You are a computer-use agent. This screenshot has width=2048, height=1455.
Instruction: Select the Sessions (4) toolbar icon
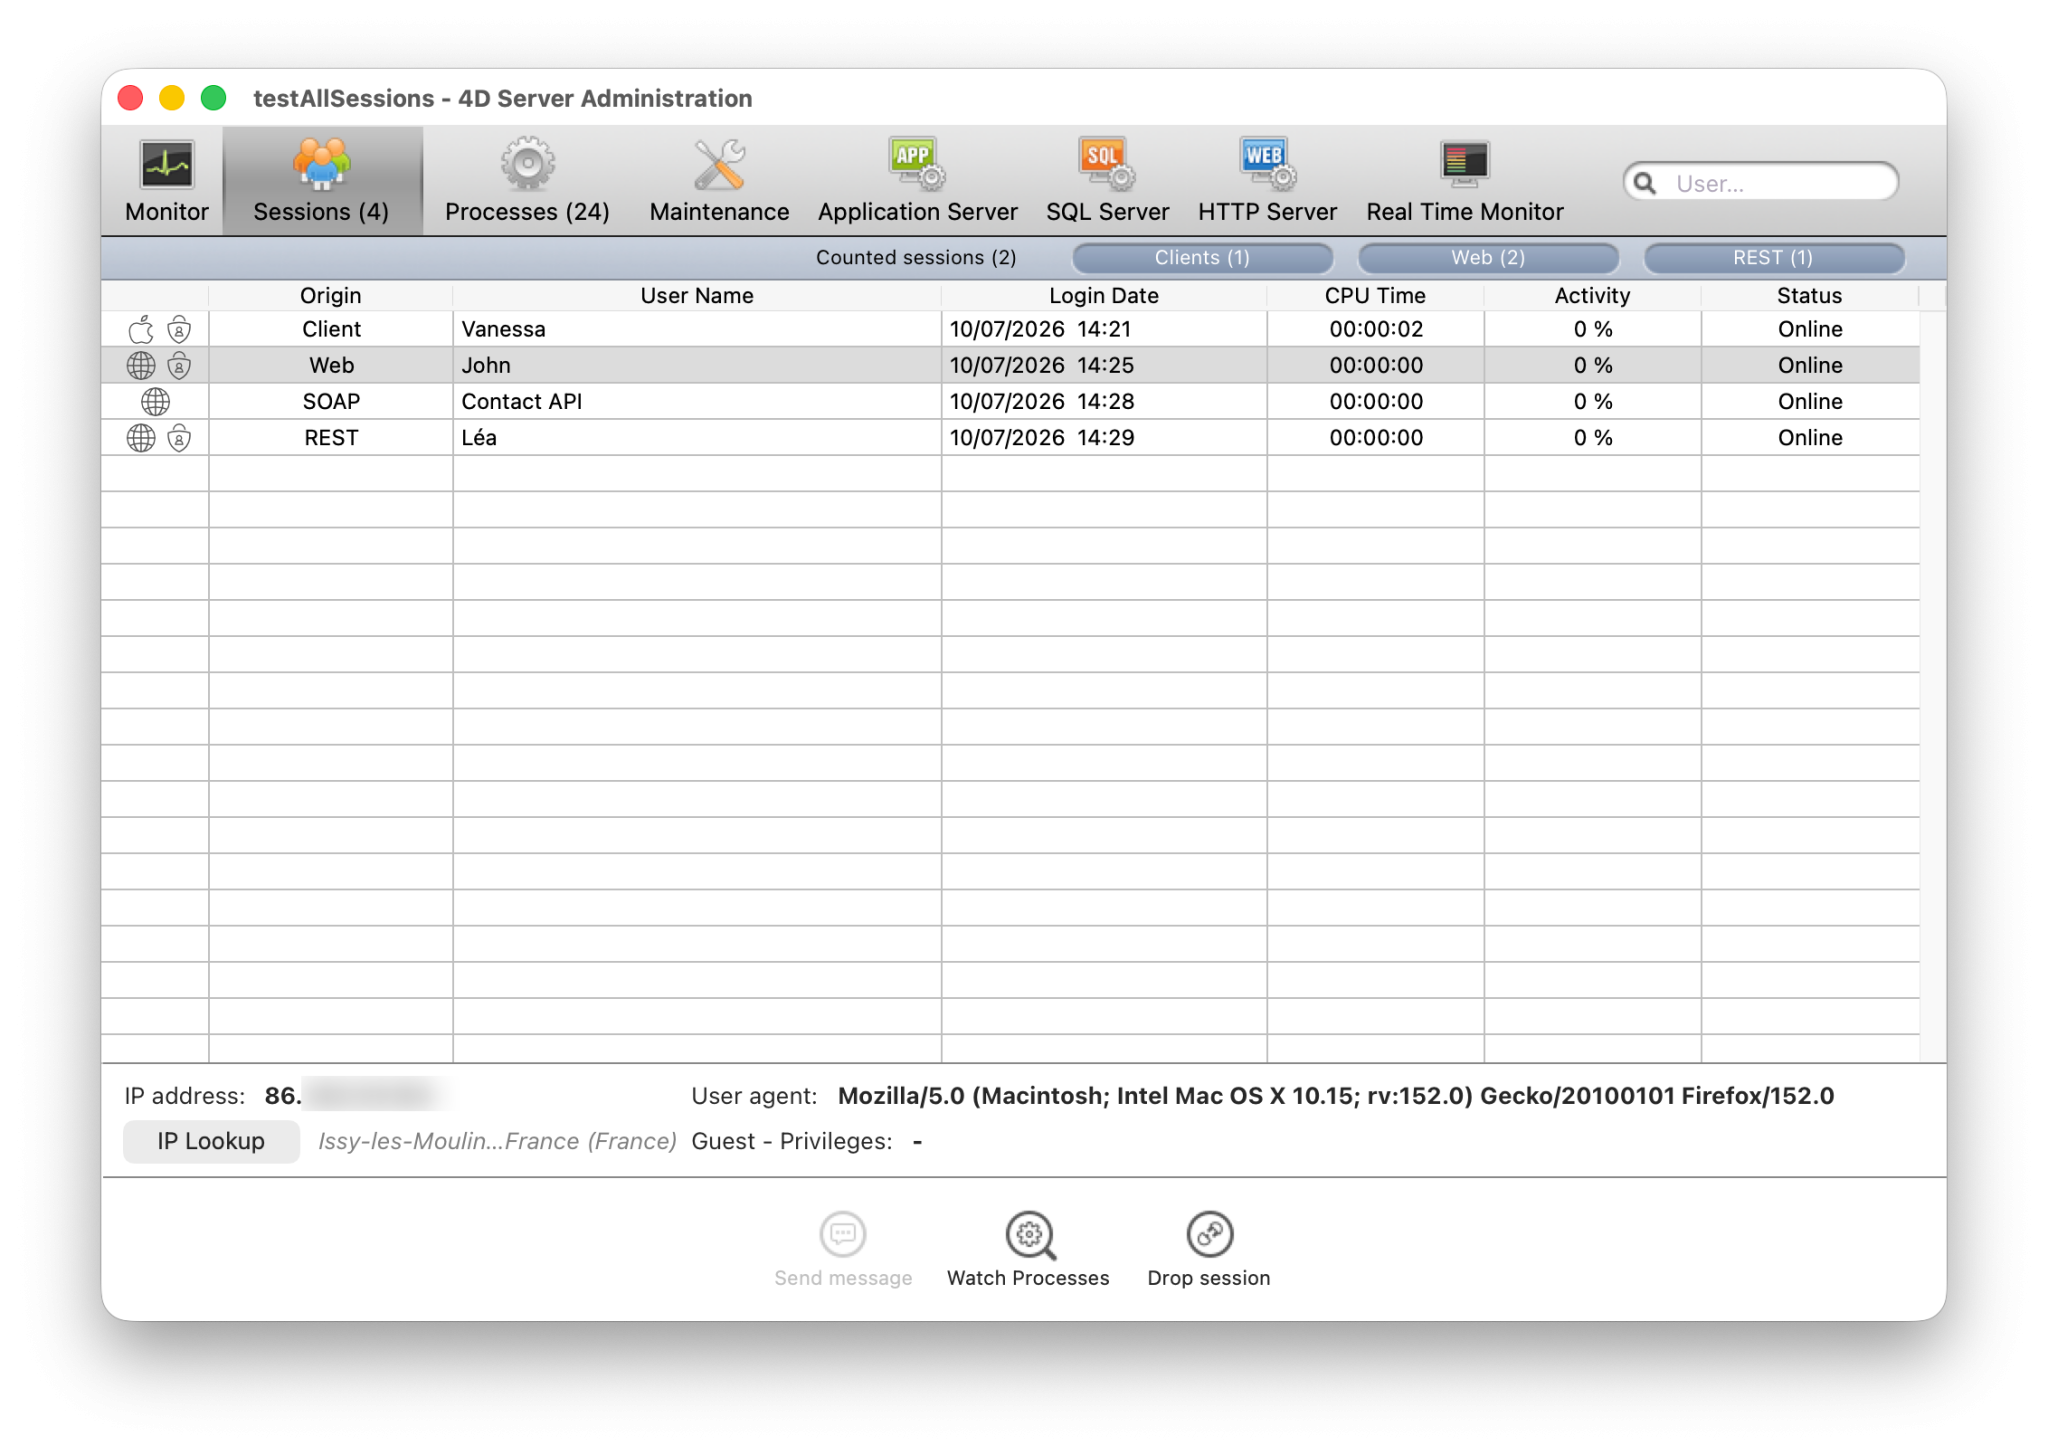pos(321,165)
